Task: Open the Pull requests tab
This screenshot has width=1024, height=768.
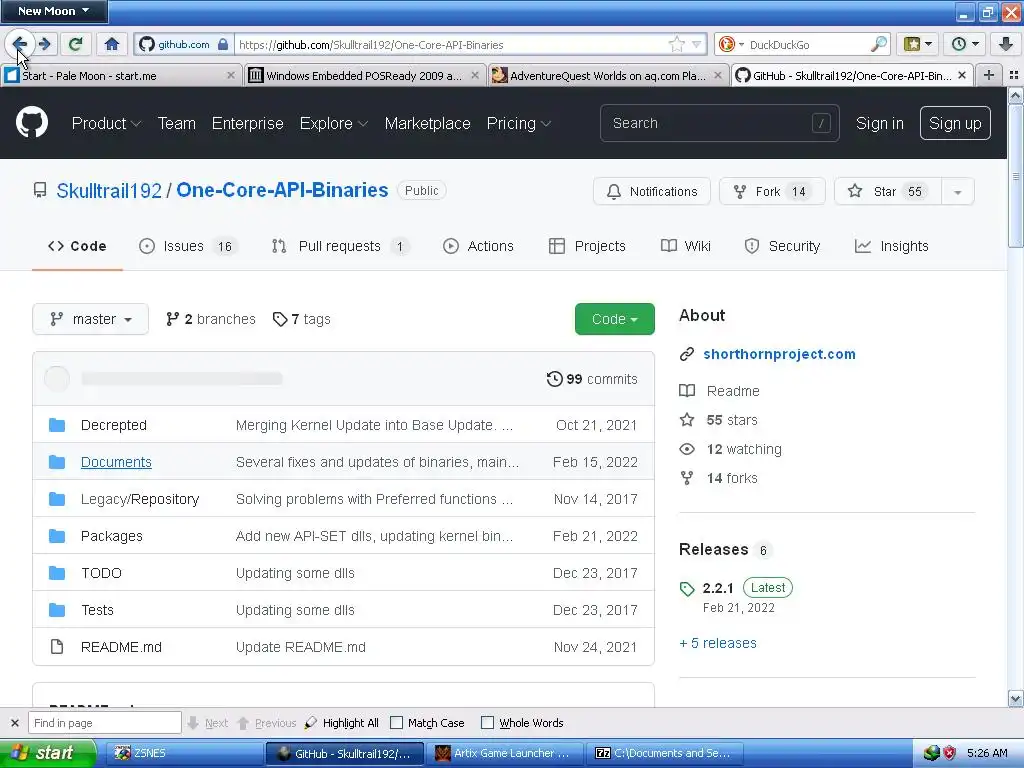Action: click(x=340, y=246)
